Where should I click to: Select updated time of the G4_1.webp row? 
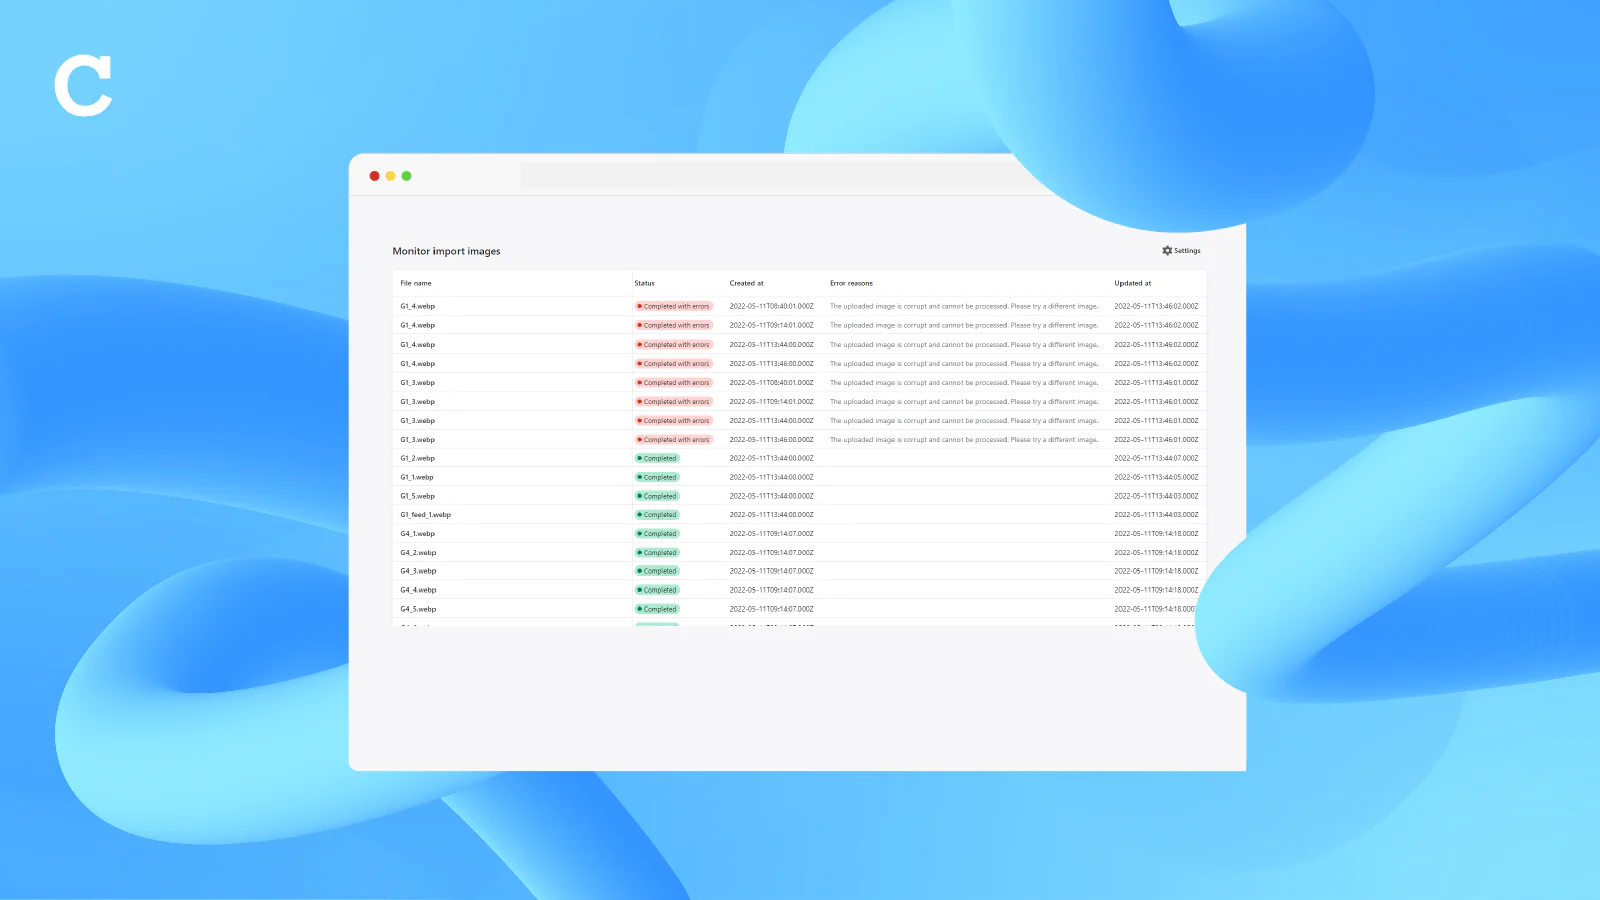(x=1156, y=534)
